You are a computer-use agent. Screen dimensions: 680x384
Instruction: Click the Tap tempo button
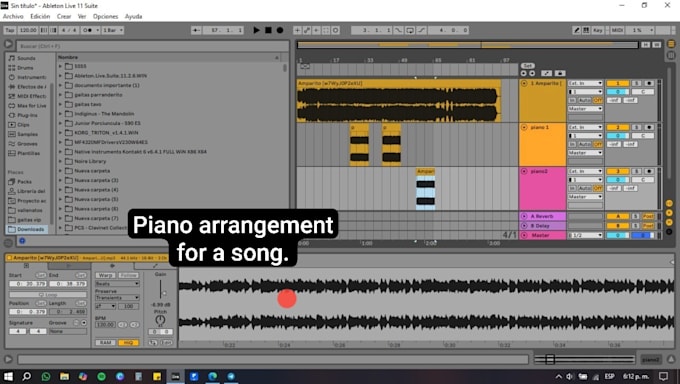tap(10, 30)
